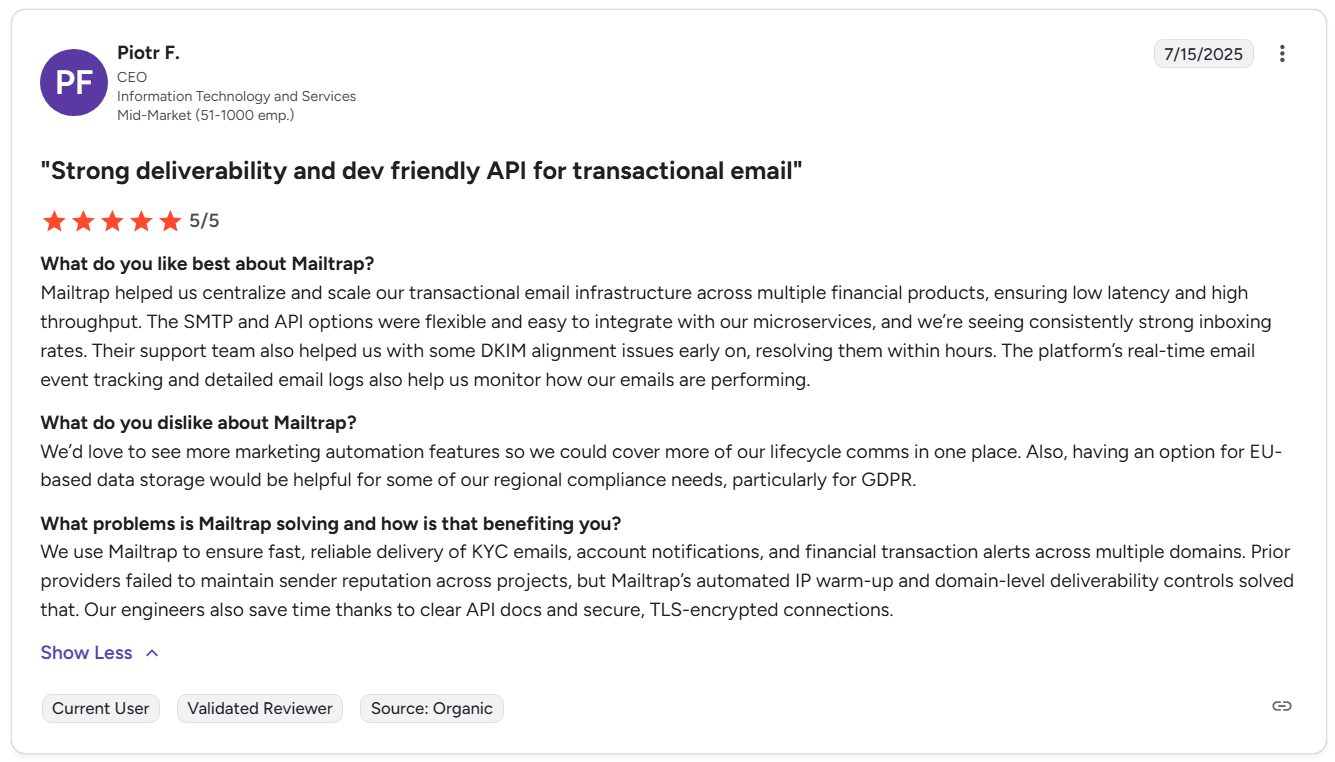Copy the review permalink using the chain icon
The image size is (1335, 762).
pos(1282,705)
